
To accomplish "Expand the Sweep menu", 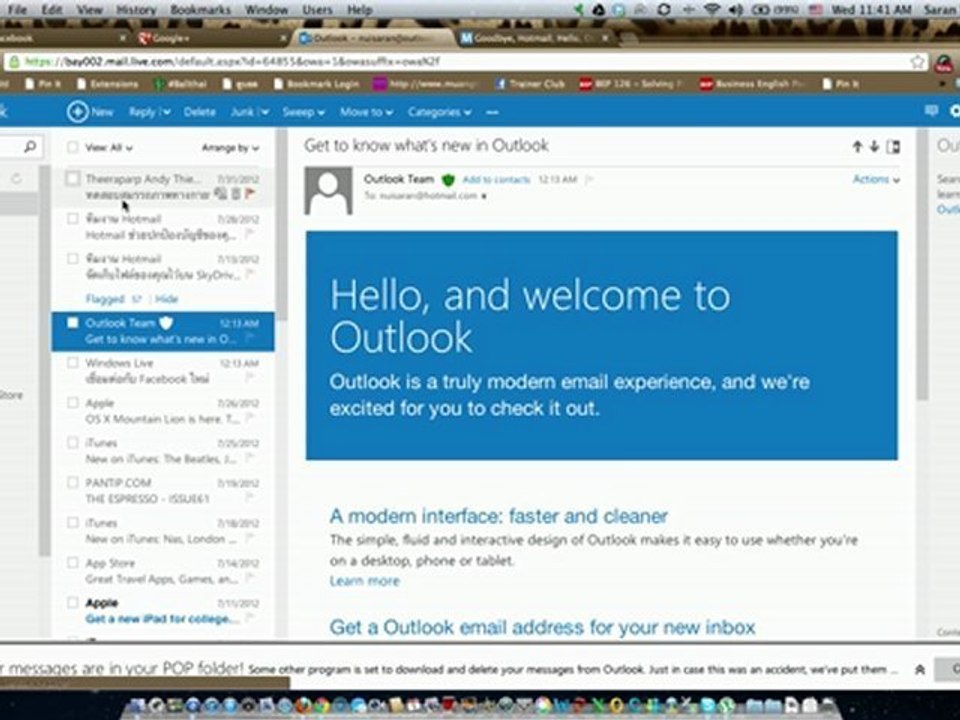I will click(304, 113).
